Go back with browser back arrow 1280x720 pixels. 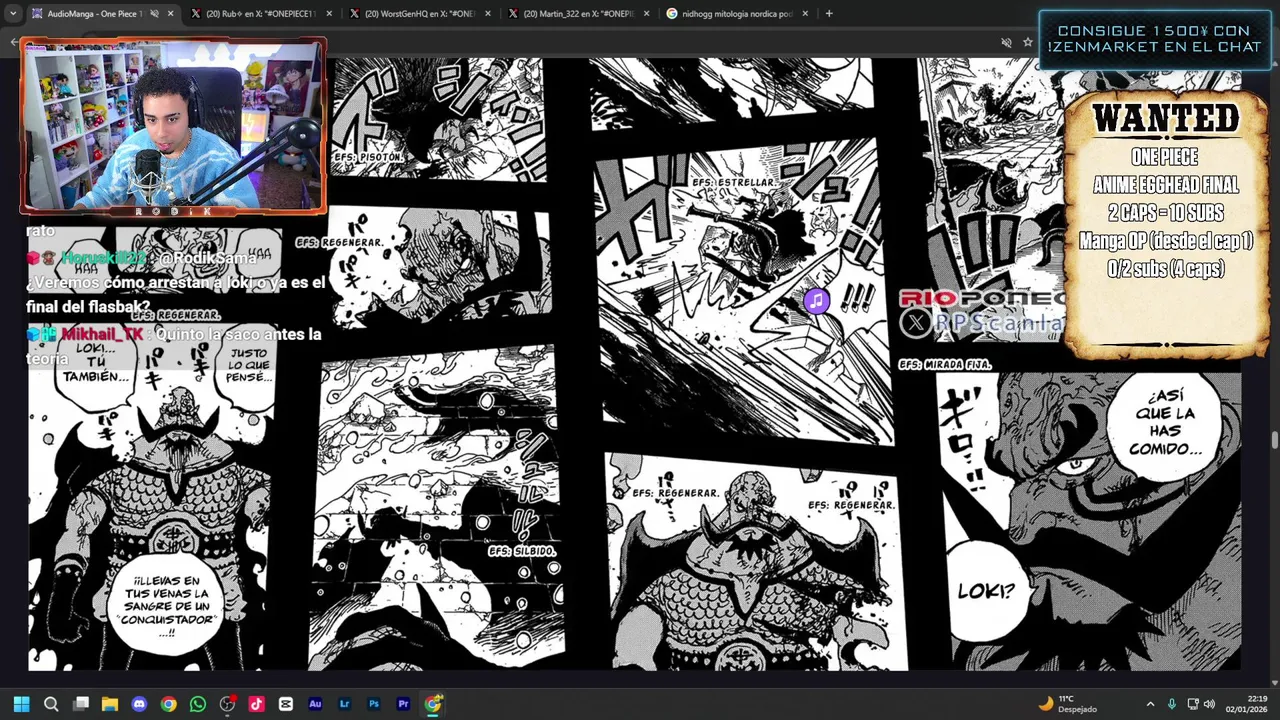click(14, 42)
